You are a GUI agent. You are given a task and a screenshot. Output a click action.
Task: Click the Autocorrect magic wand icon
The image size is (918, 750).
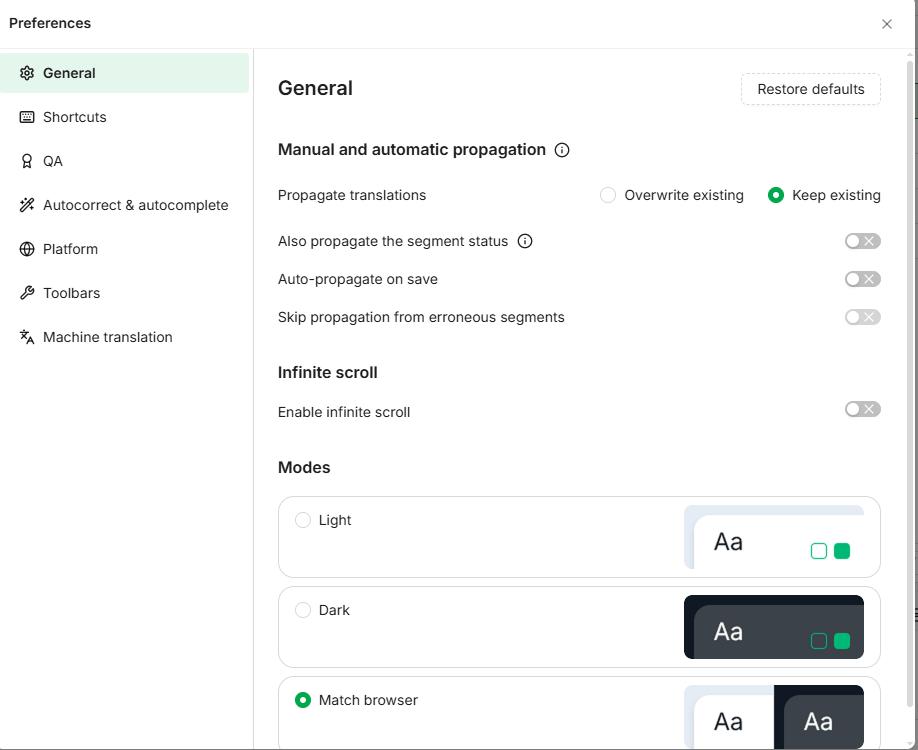[x=27, y=205]
